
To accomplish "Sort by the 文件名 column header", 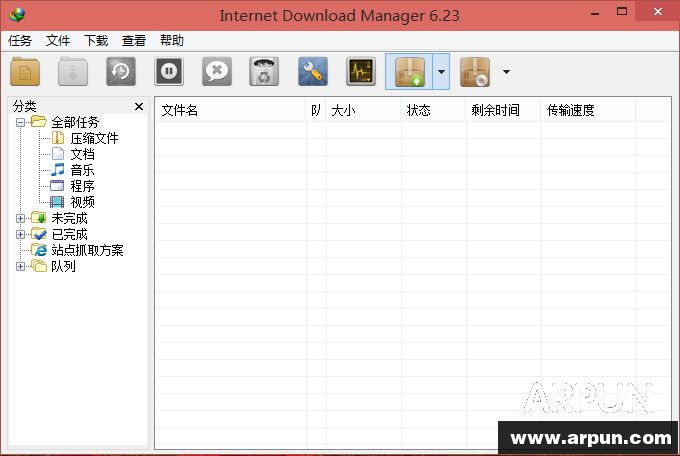I will coord(230,110).
